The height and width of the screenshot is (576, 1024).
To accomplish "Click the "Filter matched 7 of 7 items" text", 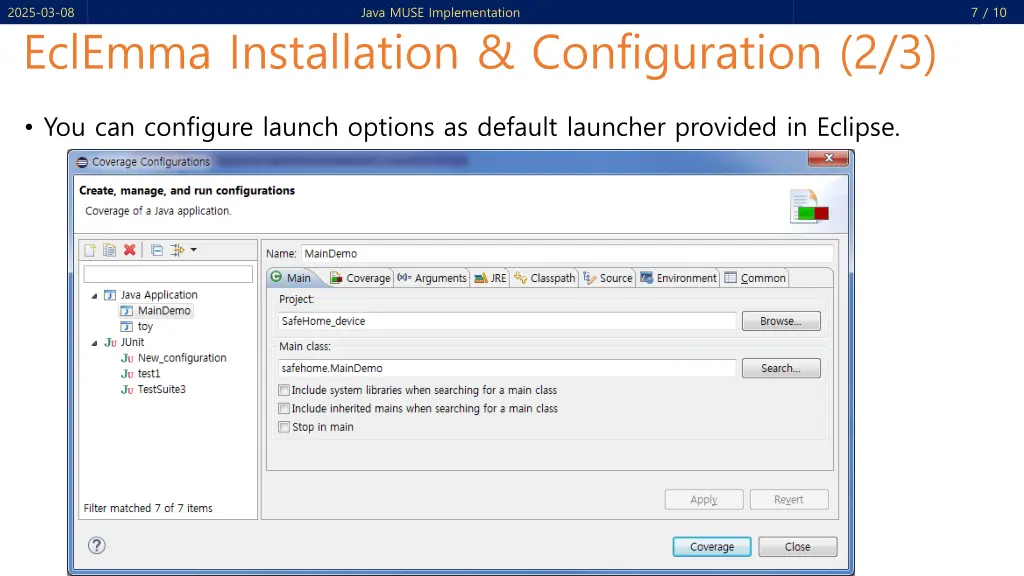I will click(148, 508).
